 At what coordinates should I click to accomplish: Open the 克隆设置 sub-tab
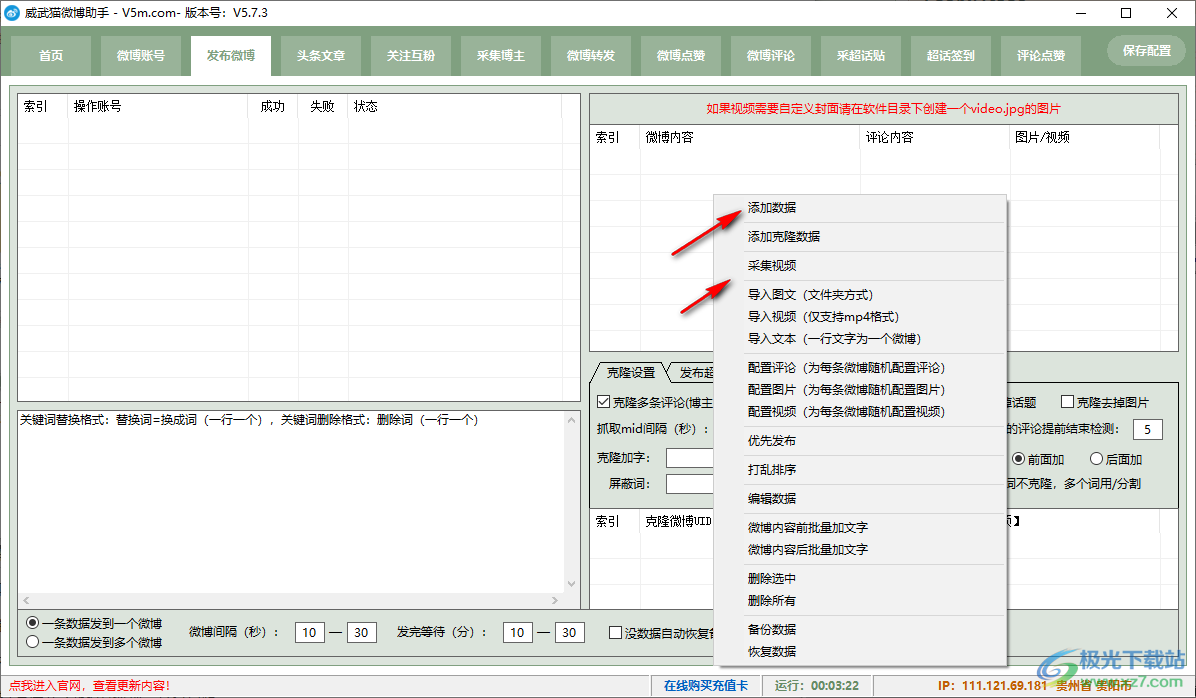coord(630,372)
